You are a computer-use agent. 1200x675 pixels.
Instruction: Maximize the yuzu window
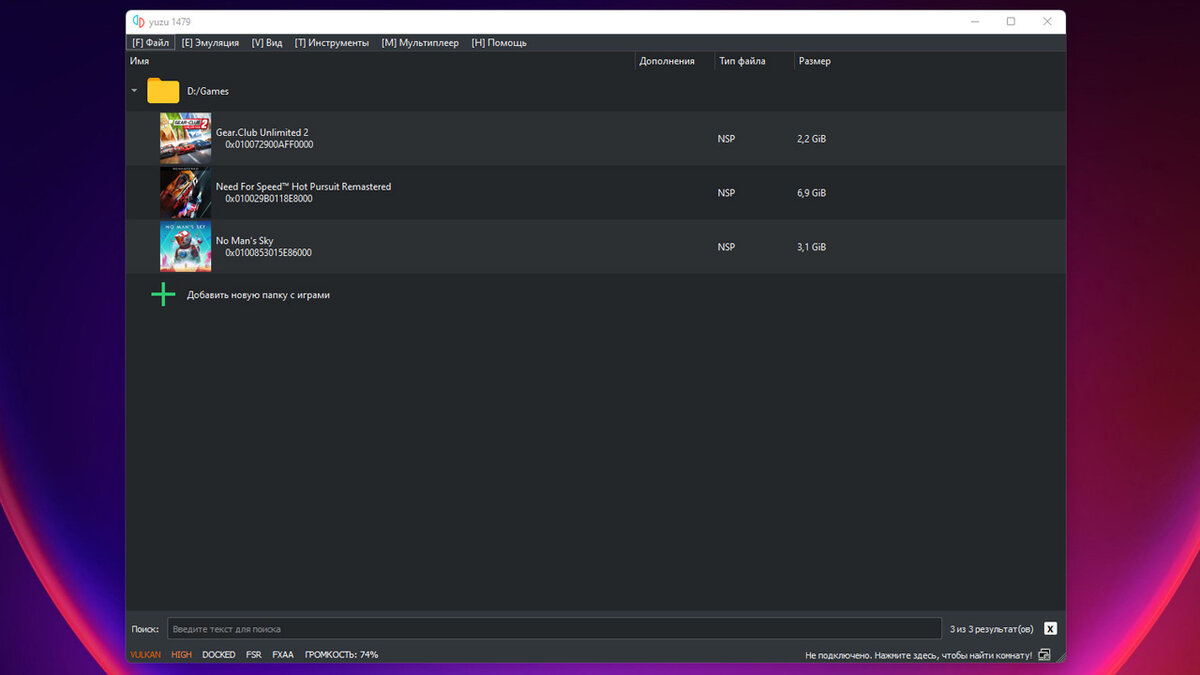pyautogui.click(x=1011, y=21)
